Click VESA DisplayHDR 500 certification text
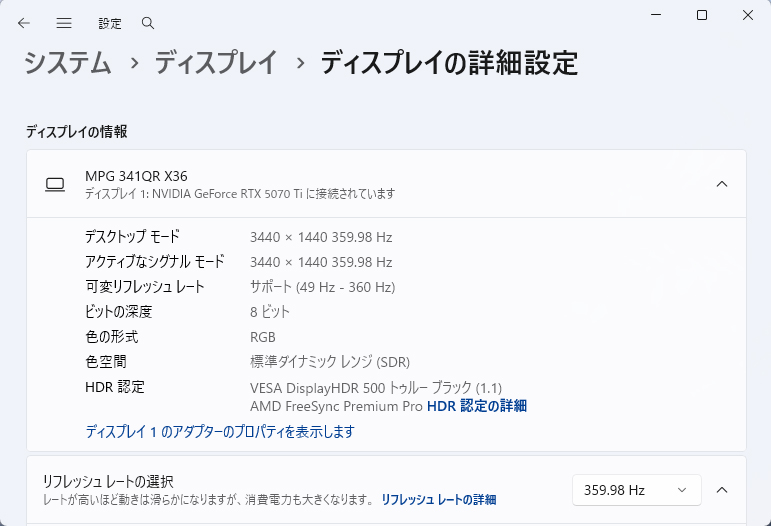This screenshot has height=526, width=771. [376, 388]
